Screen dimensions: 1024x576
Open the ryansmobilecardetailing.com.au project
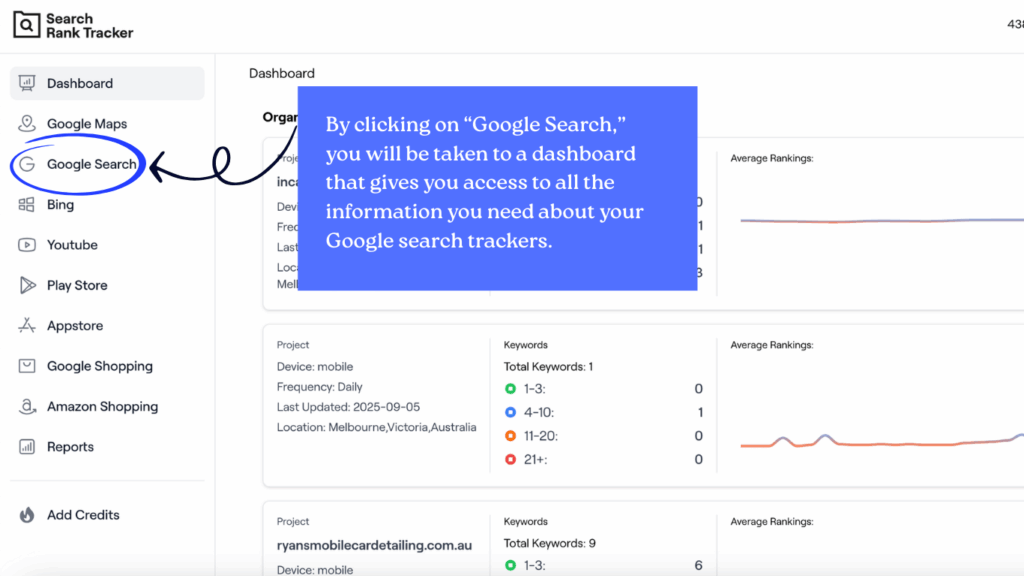point(374,545)
